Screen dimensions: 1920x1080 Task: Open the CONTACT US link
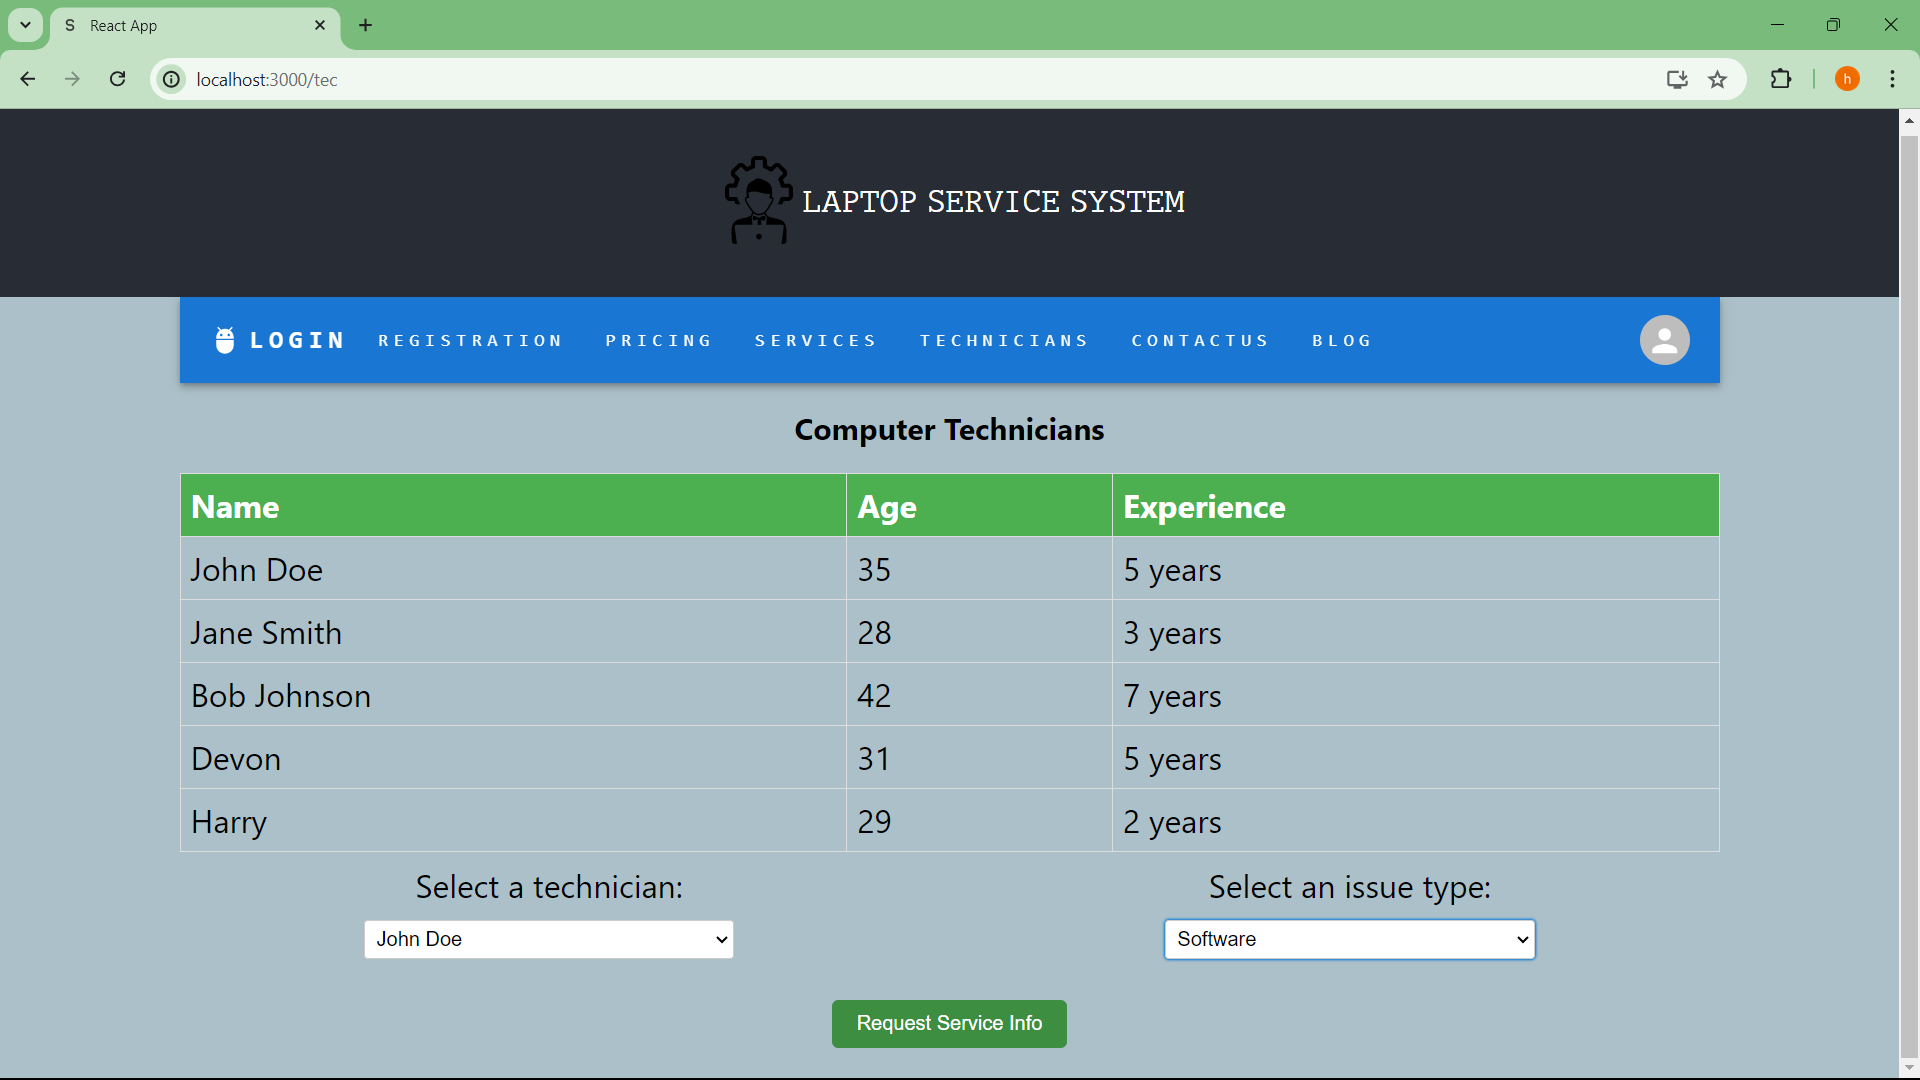(1199, 341)
